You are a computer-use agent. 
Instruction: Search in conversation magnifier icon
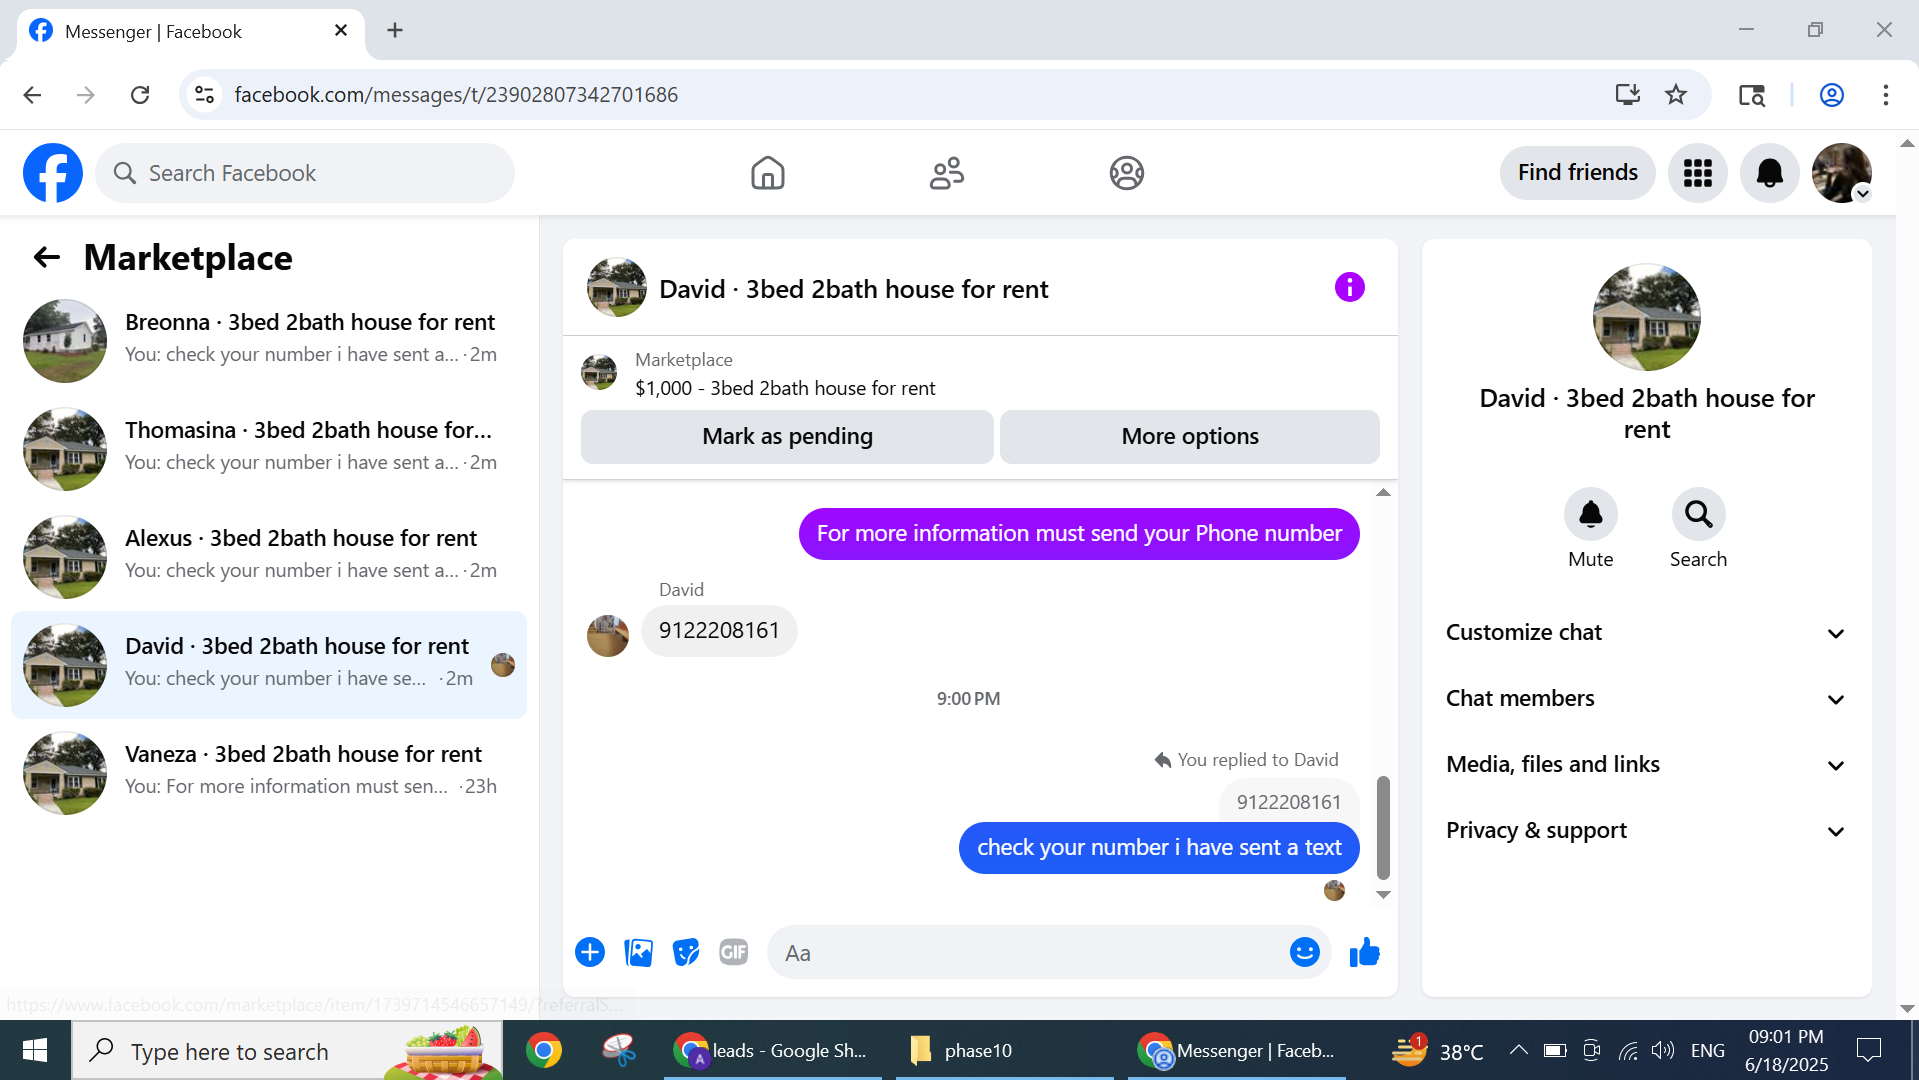pos(1698,514)
